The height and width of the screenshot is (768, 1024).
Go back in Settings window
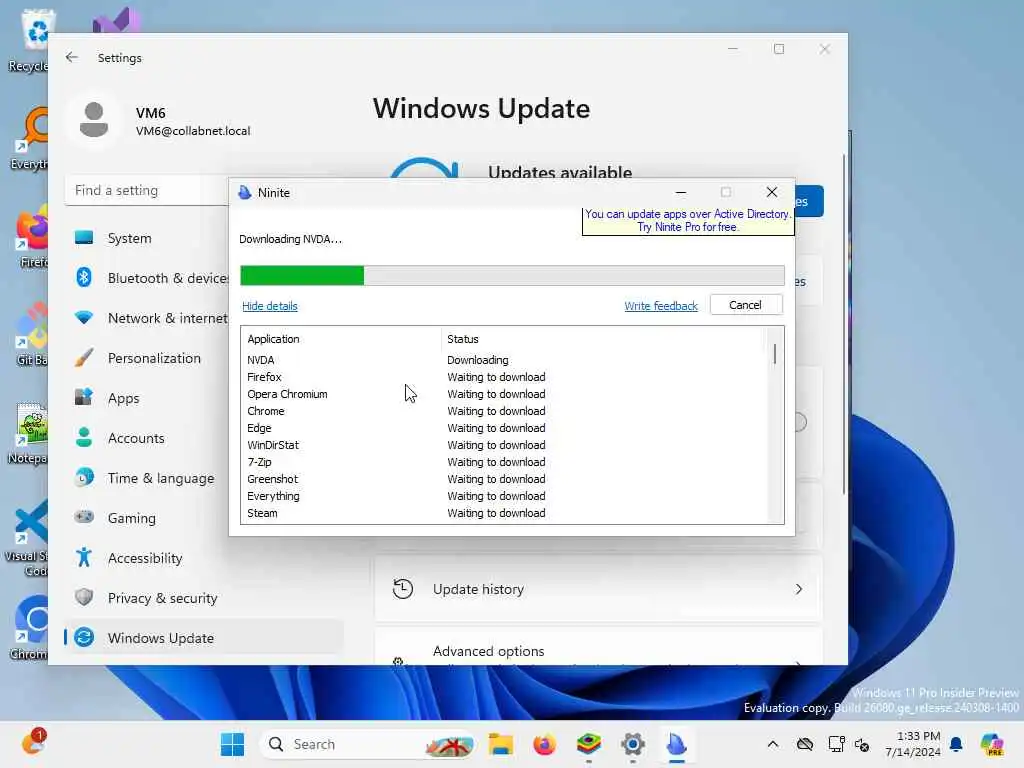point(72,57)
